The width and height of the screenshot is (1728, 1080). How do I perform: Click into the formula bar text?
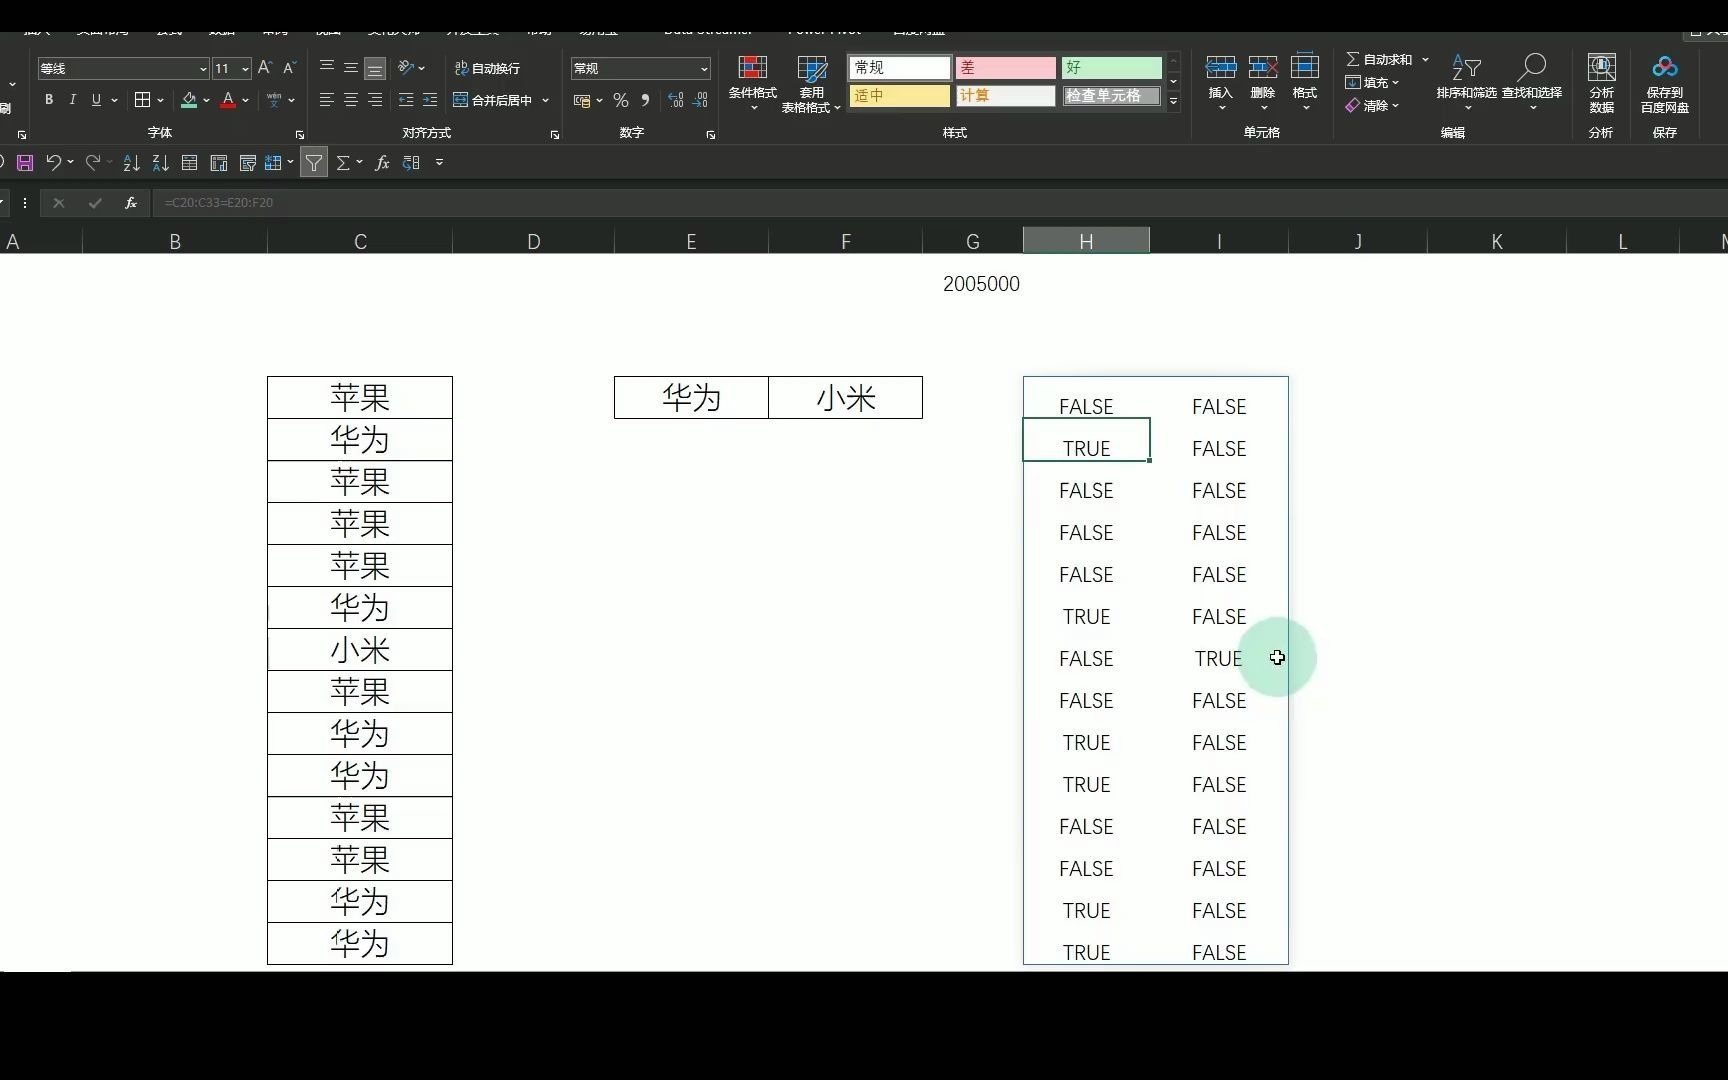[219, 203]
